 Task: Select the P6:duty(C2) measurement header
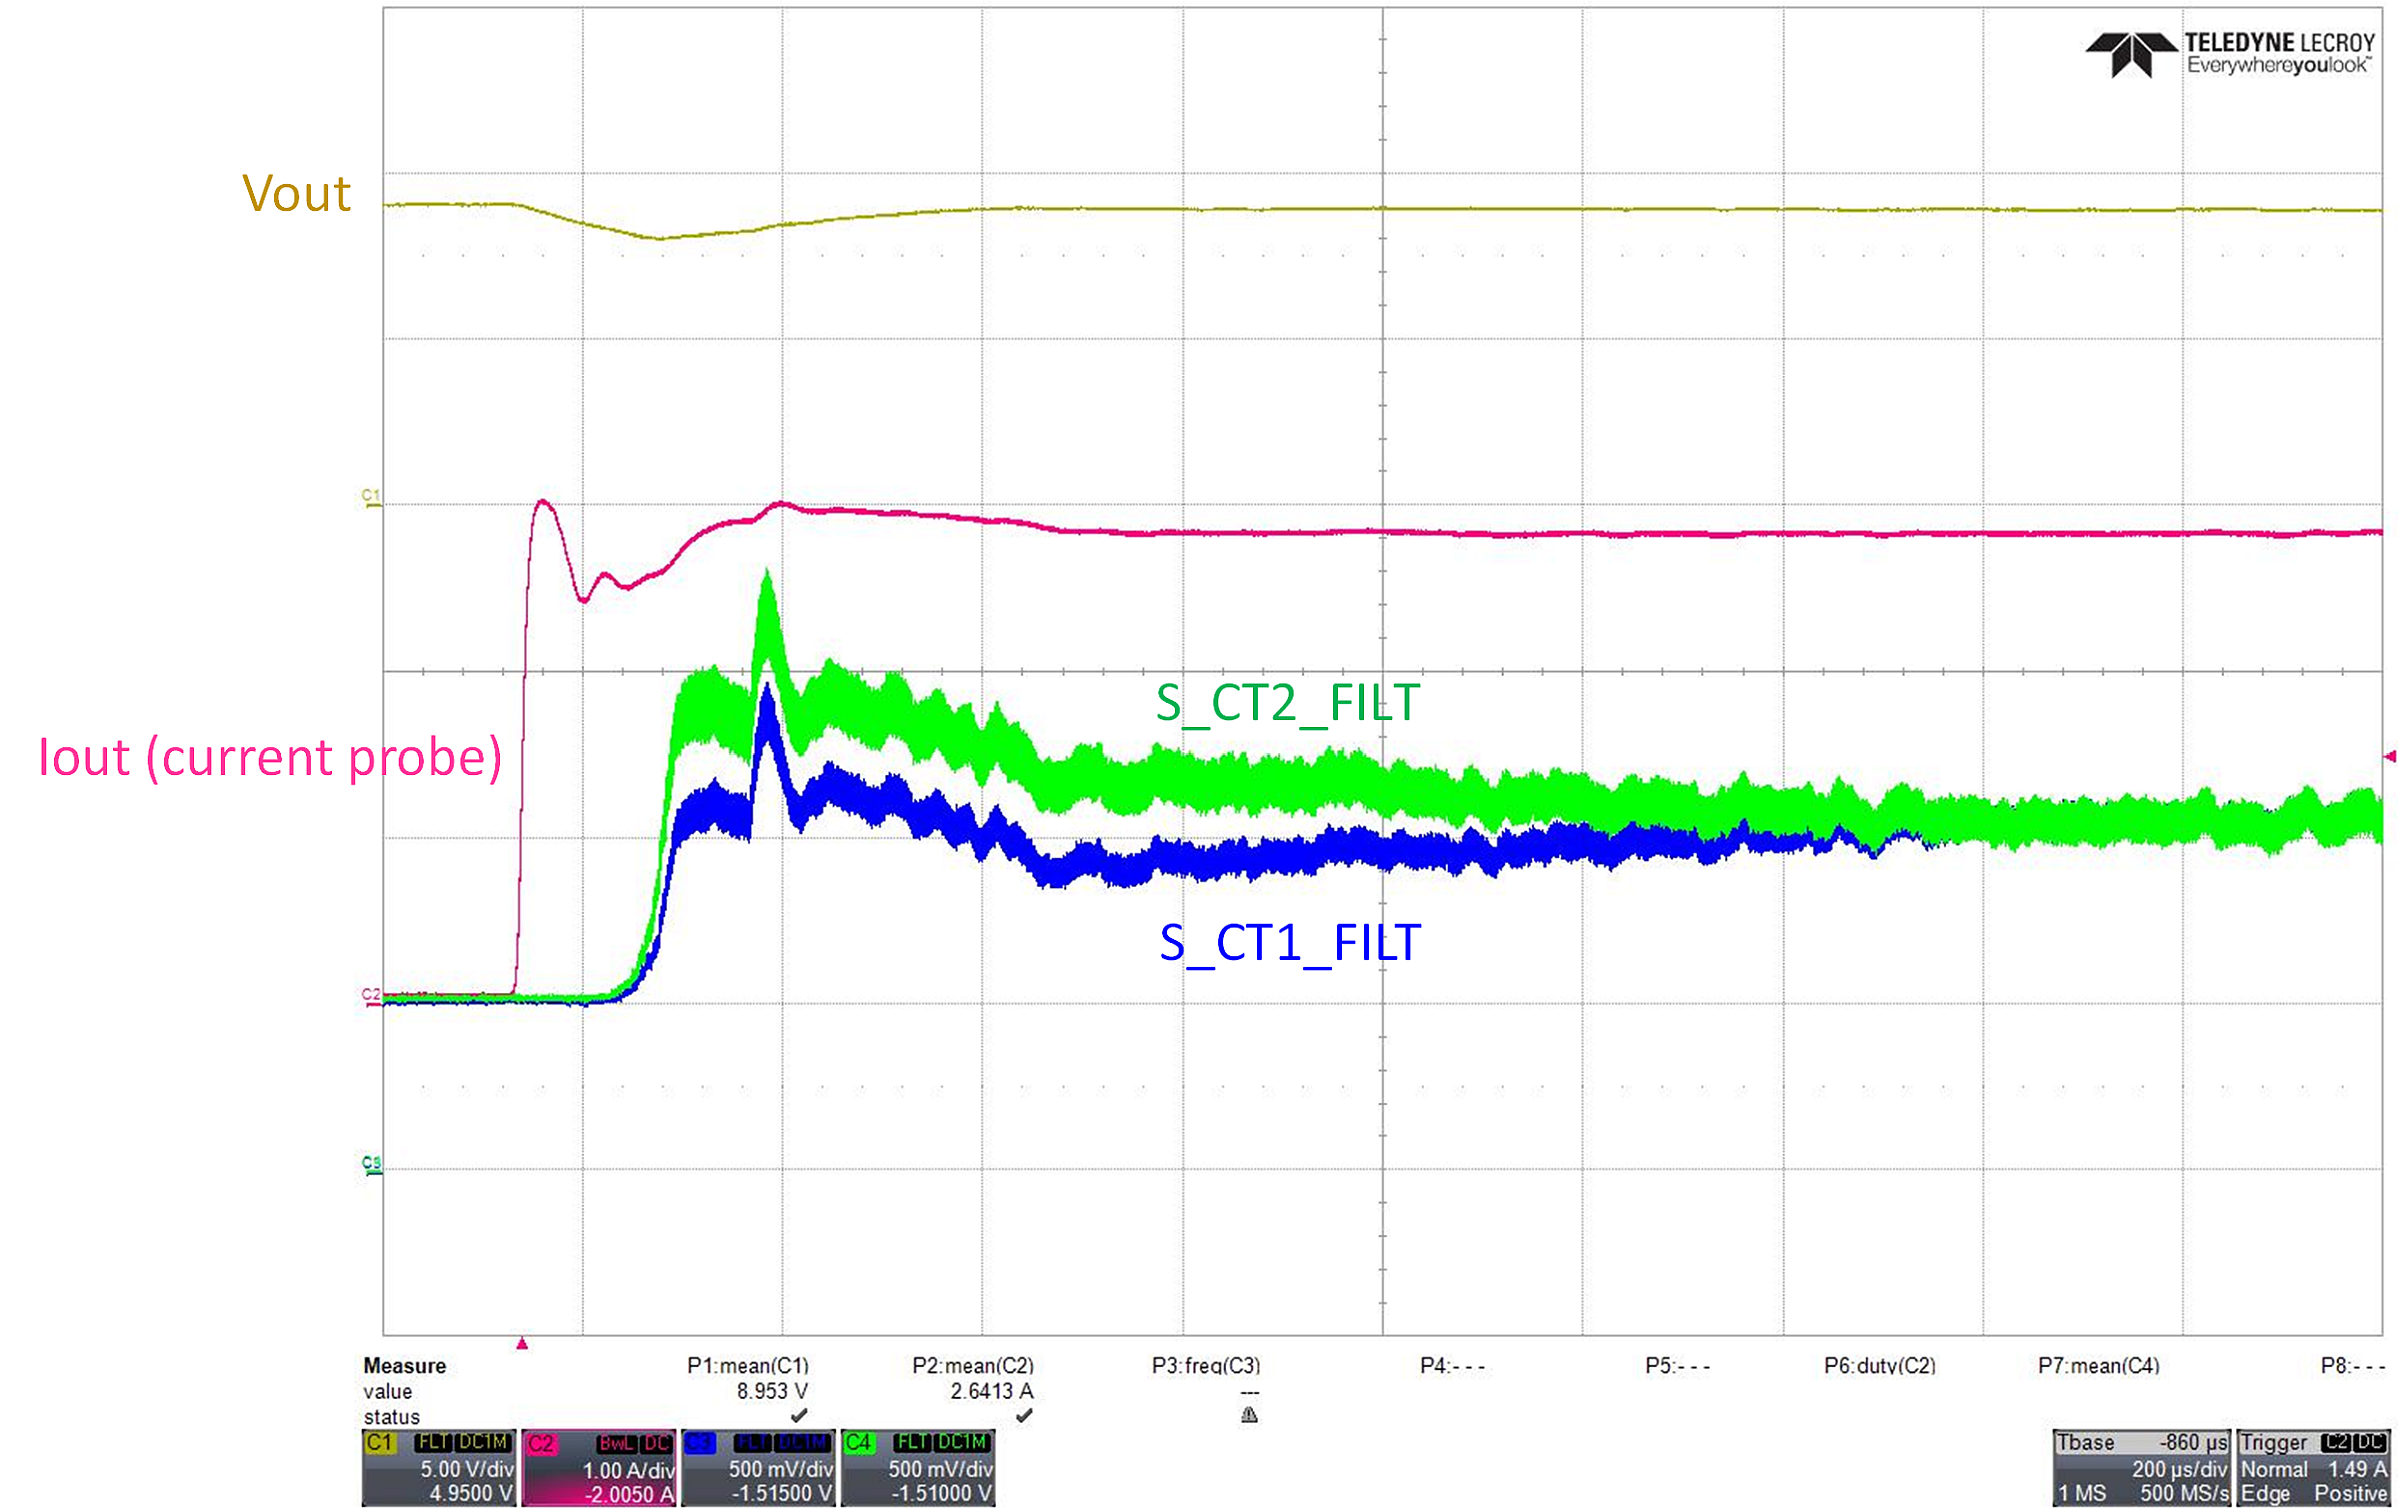[1880, 1365]
